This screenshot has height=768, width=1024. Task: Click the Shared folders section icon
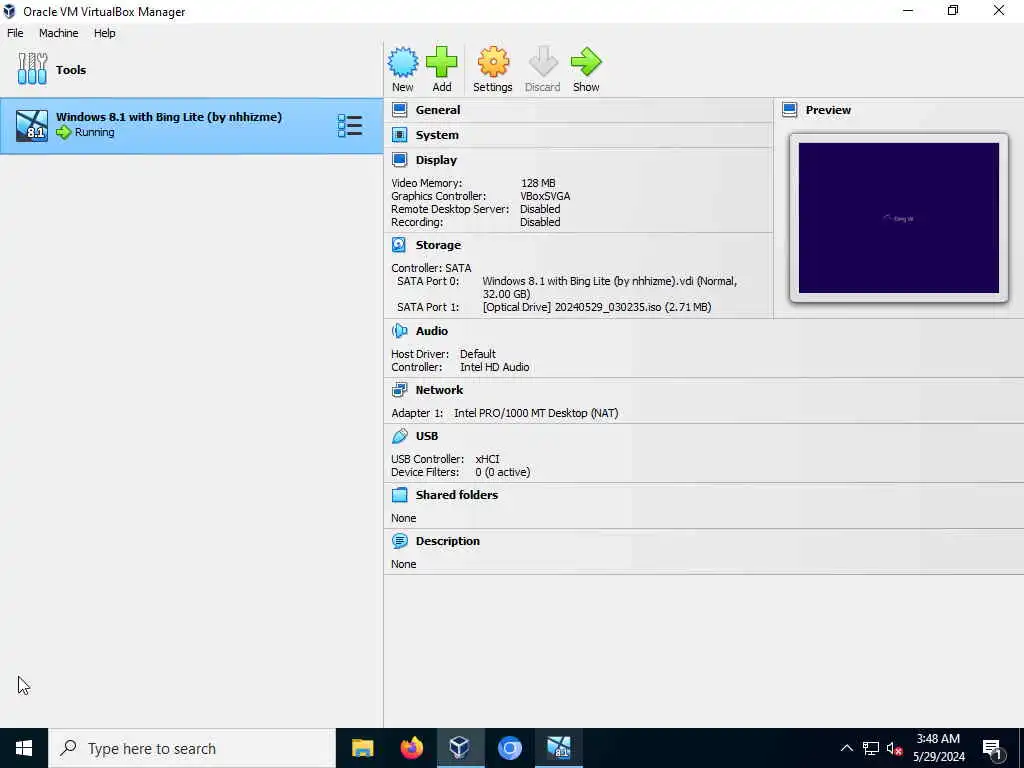(x=400, y=495)
